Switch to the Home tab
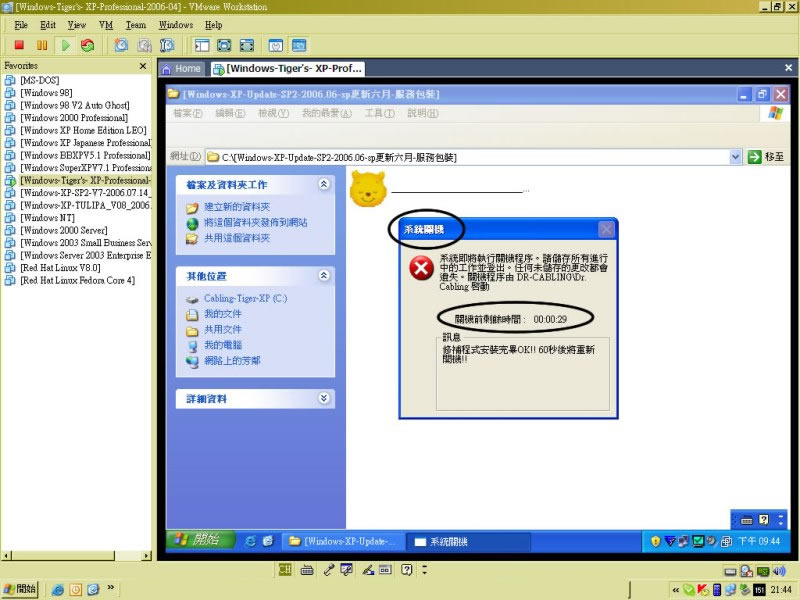The width and height of the screenshot is (800, 600). 182,68
